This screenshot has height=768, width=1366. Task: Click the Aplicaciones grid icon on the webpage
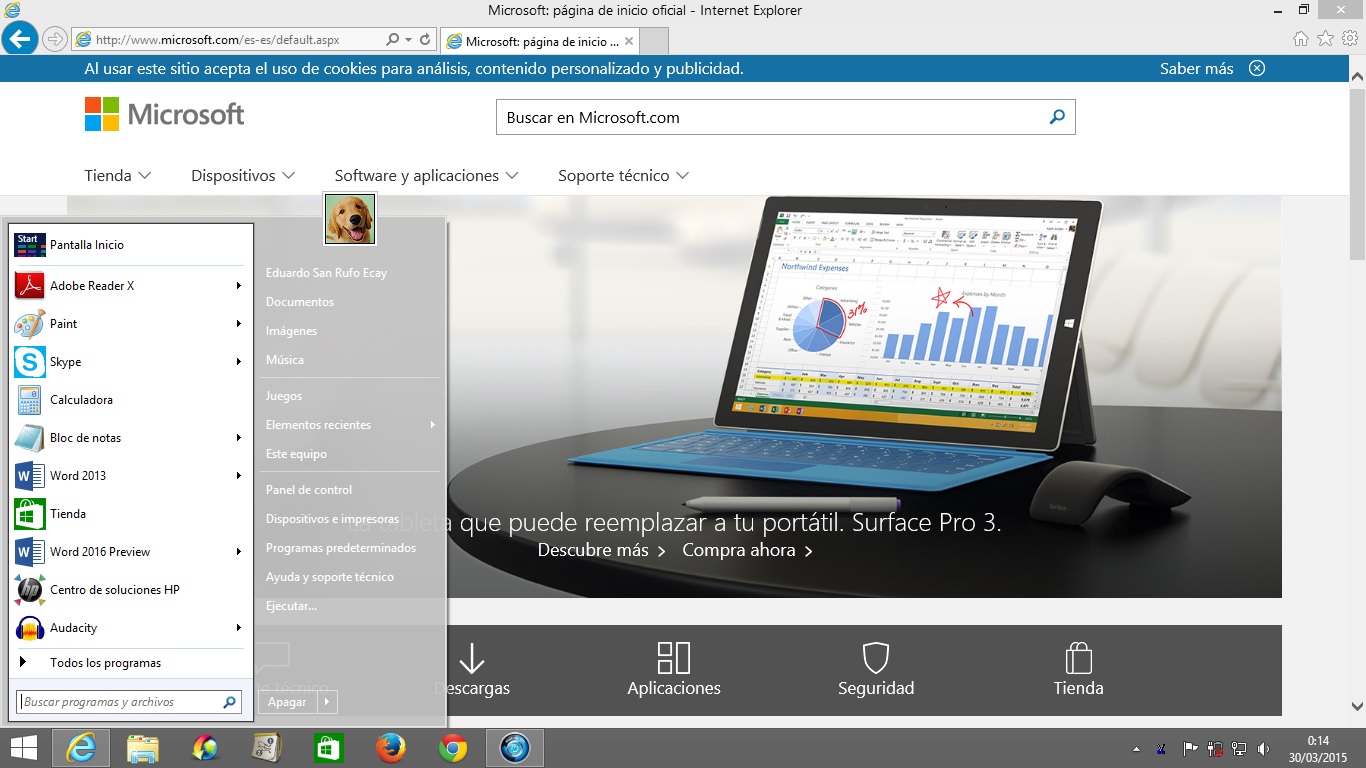pyautogui.click(x=674, y=658)
